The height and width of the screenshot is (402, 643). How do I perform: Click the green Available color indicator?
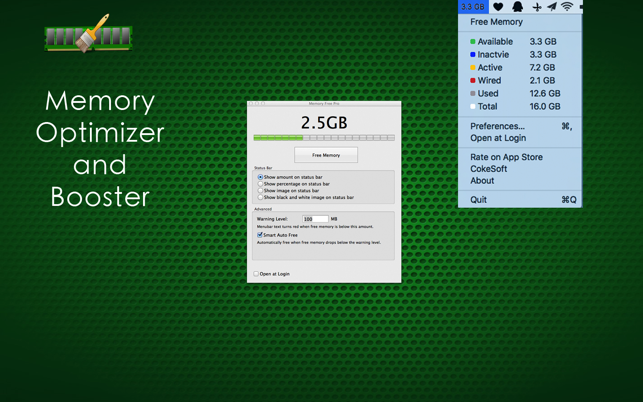coord(473,42)
